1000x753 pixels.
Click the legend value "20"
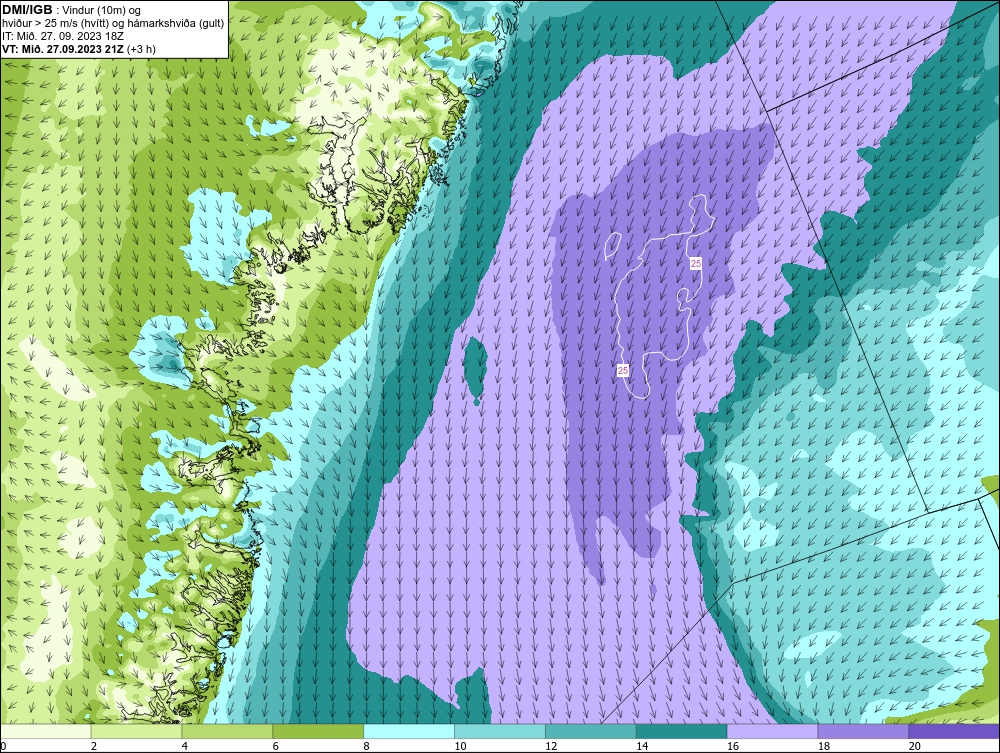915,746
